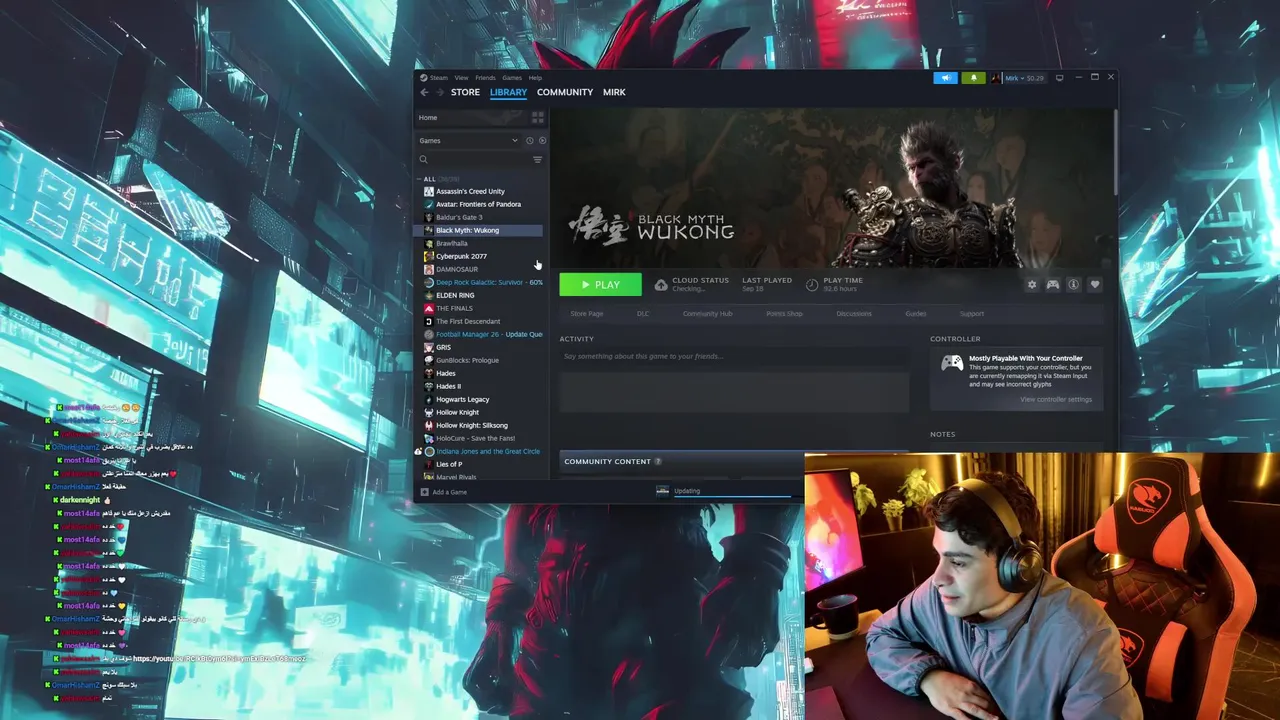The height and width of the screenshot is (720, 1280).
Task: Open the MIRK profile tab
Action: pyautogui.click(x=614, y=92)
